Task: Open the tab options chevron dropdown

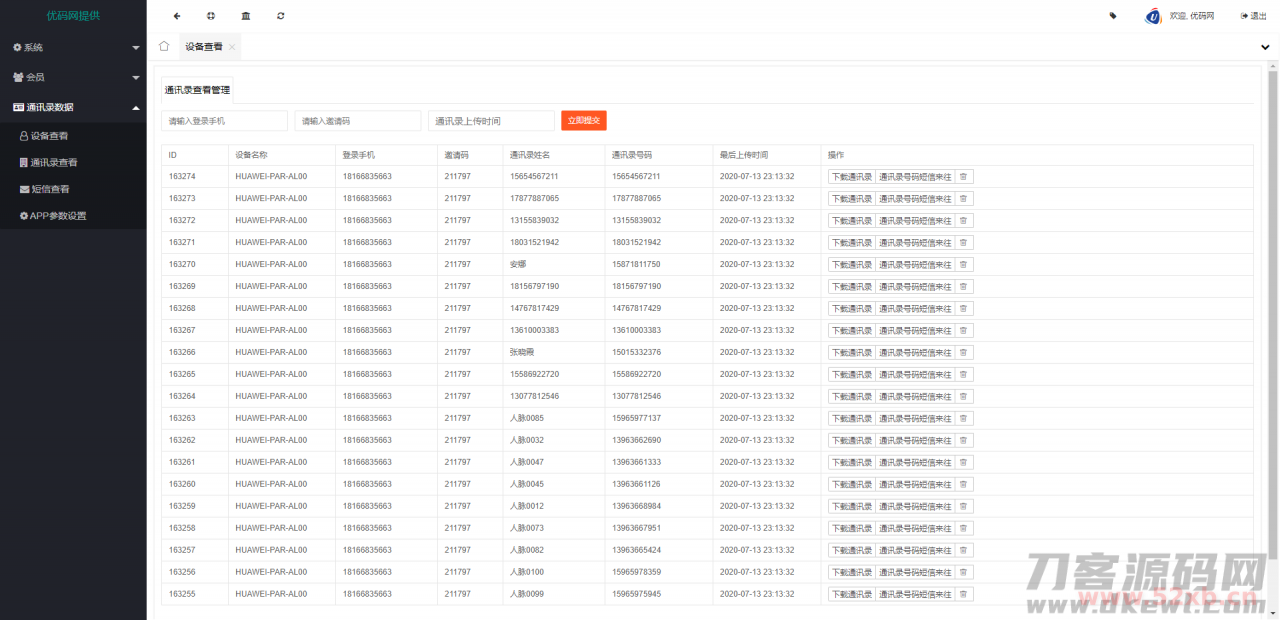Action: pos(1265,47)
